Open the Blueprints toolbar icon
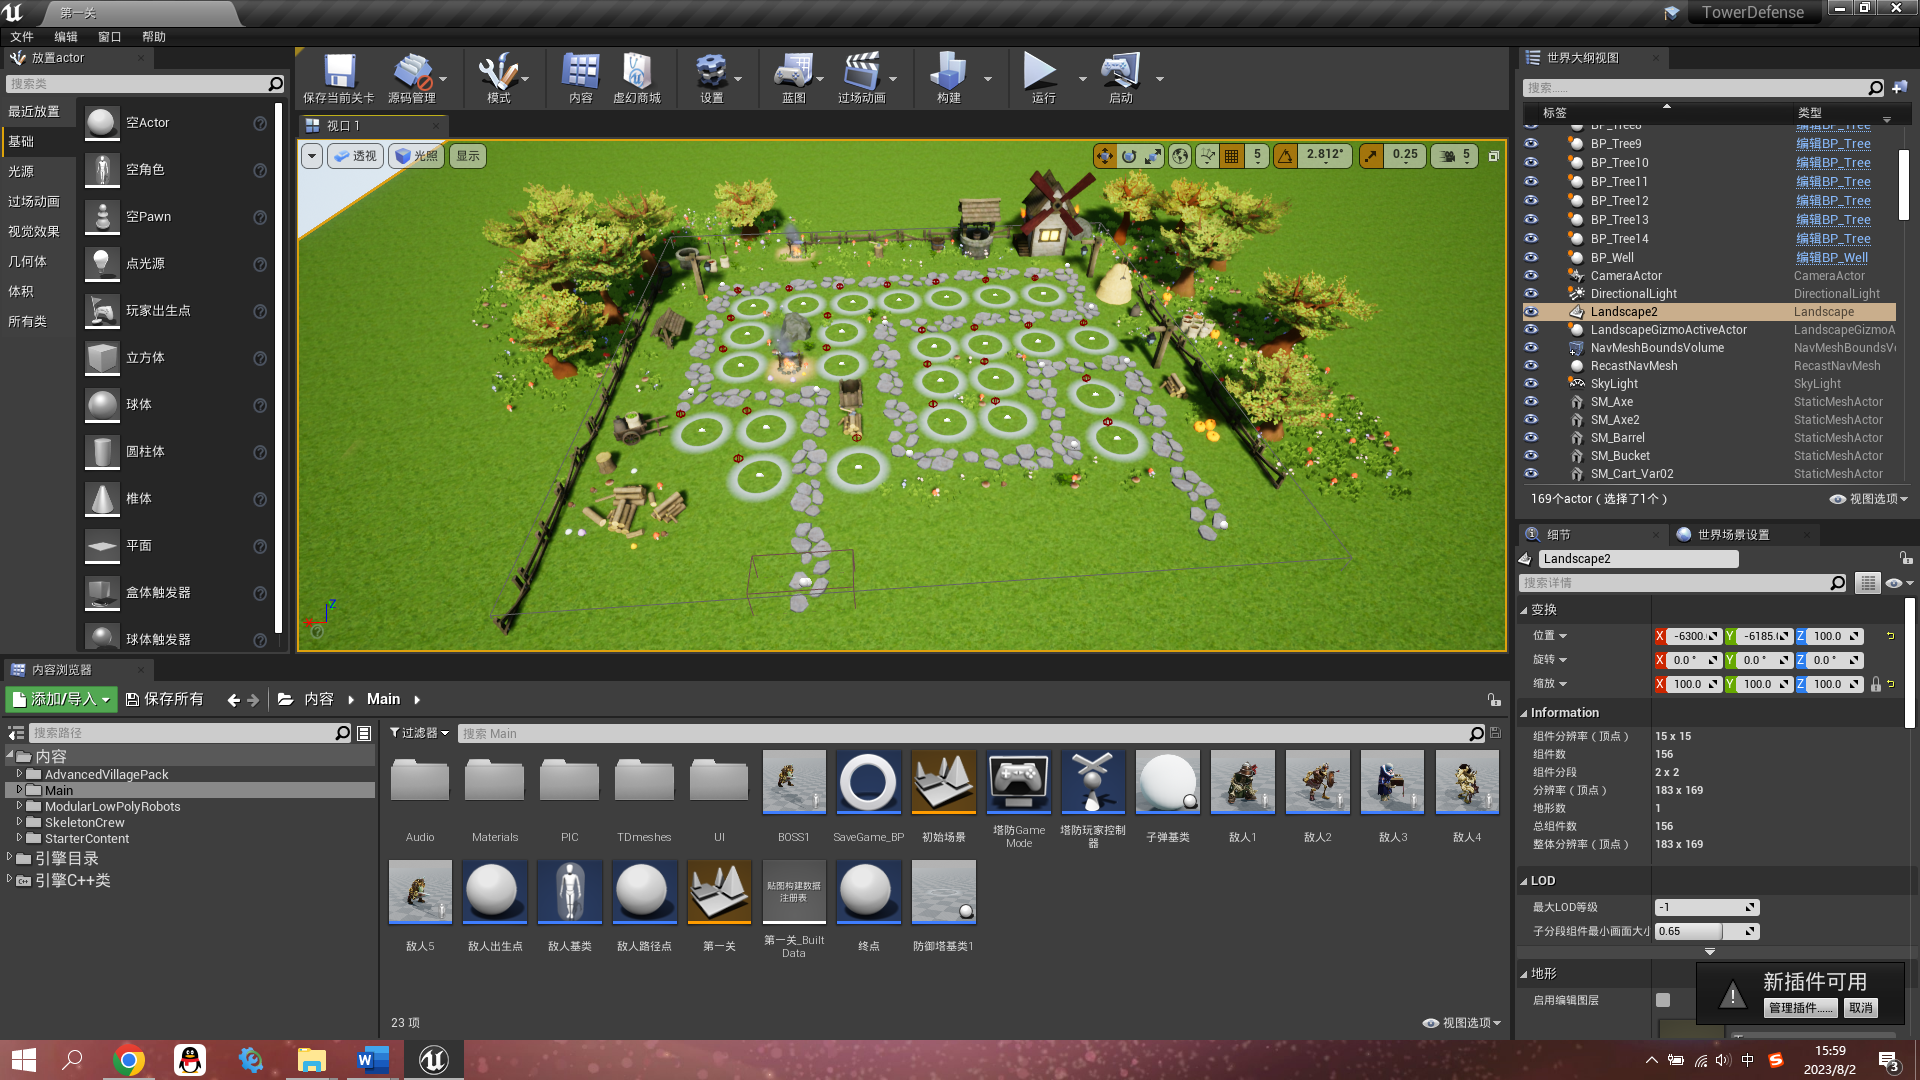The height and width of the screenshot is (1080, 1920). coord(793,73)
